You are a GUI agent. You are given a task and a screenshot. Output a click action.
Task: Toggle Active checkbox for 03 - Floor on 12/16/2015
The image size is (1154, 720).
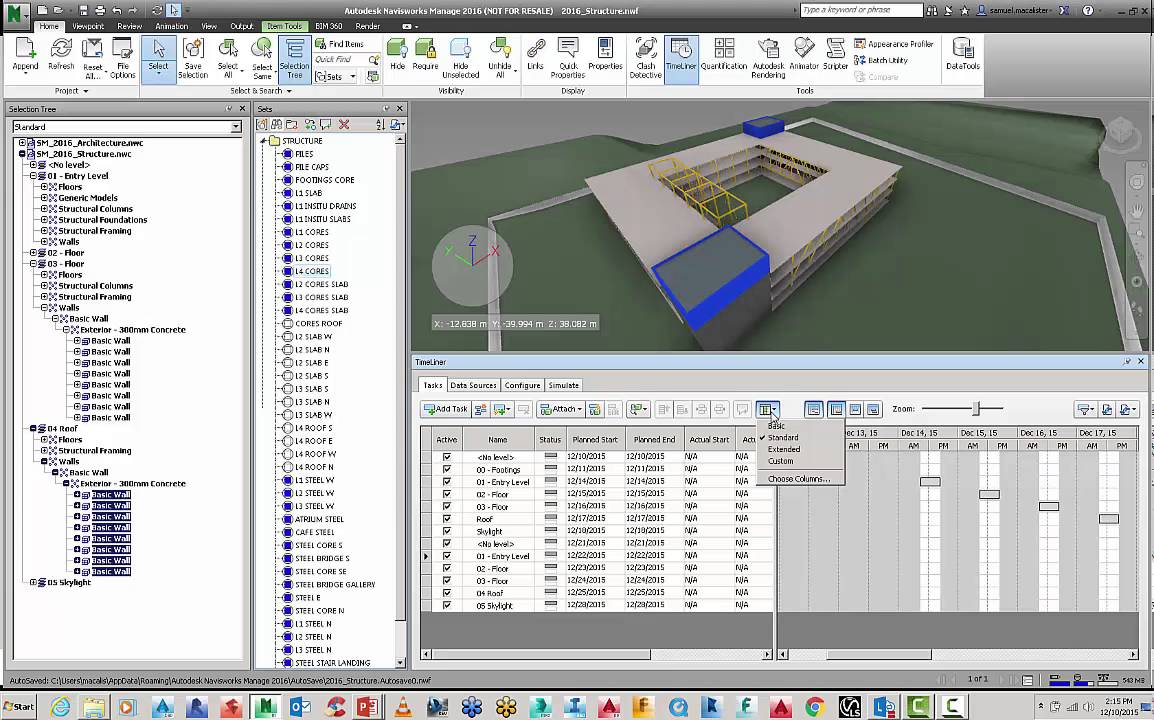pos(447,506)
